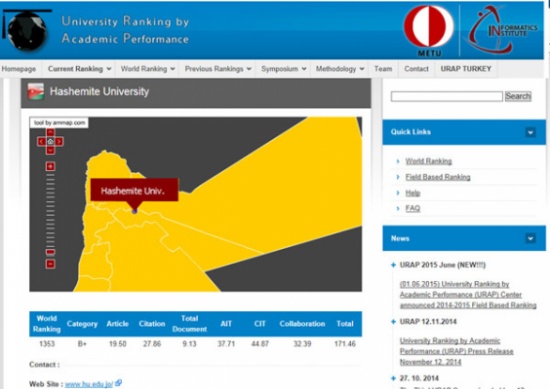Screen dimensions: 550x389
Task: Click external link icon beside web site
Action: click(x=118, y=383)
